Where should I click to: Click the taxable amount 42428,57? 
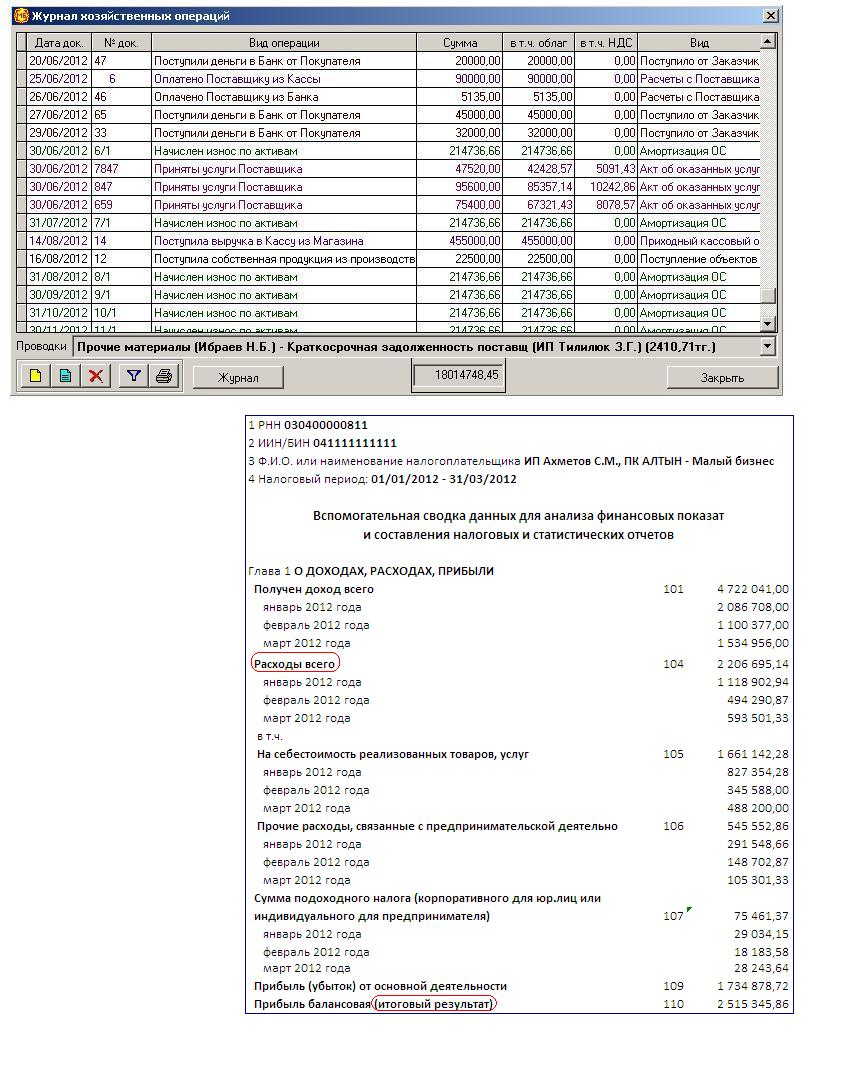[x=538, y=169]
